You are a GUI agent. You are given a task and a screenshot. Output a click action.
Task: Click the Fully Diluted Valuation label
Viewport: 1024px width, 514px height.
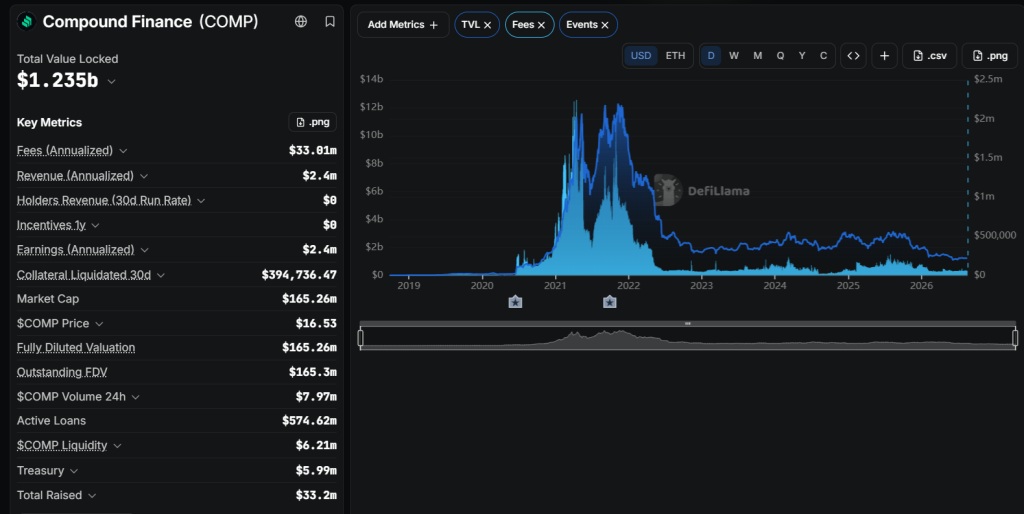click(76, 347)
